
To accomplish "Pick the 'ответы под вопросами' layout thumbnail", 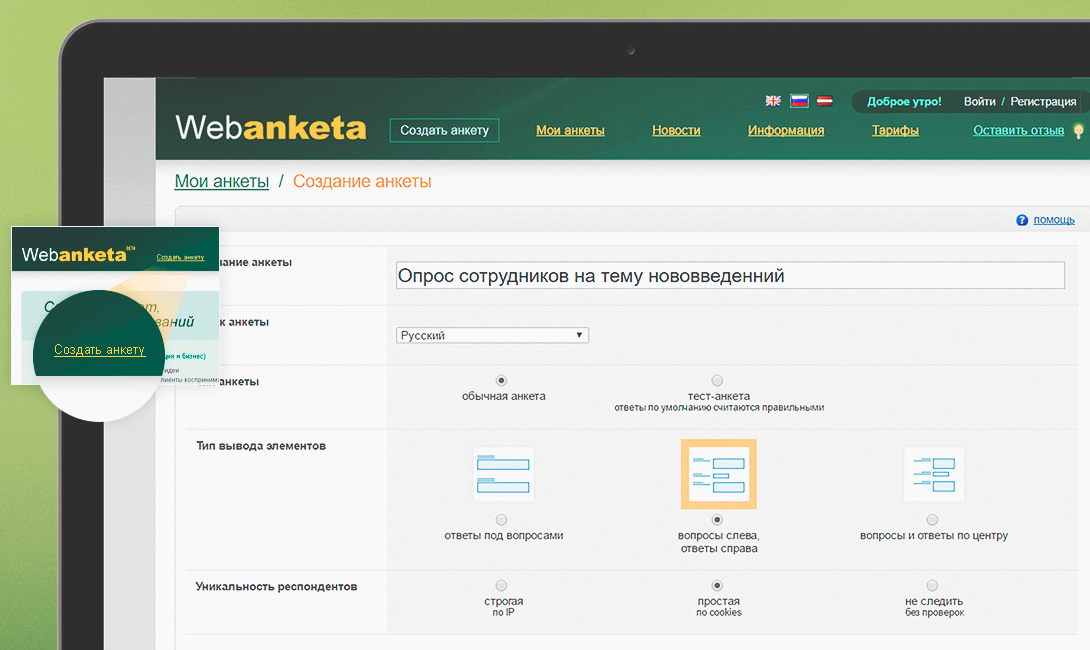I will pos(503,474).
